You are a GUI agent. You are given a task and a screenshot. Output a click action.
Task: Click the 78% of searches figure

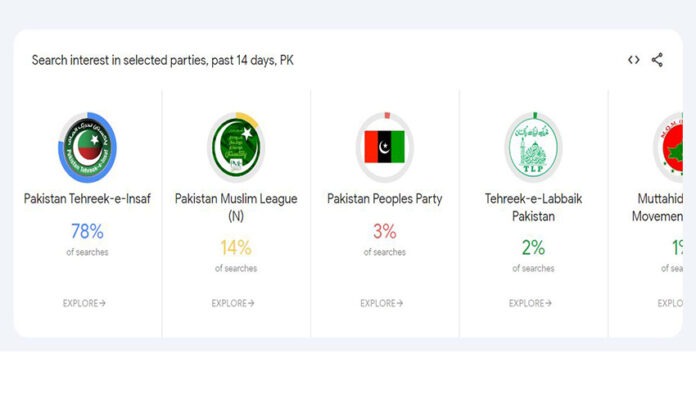(87, 232)
